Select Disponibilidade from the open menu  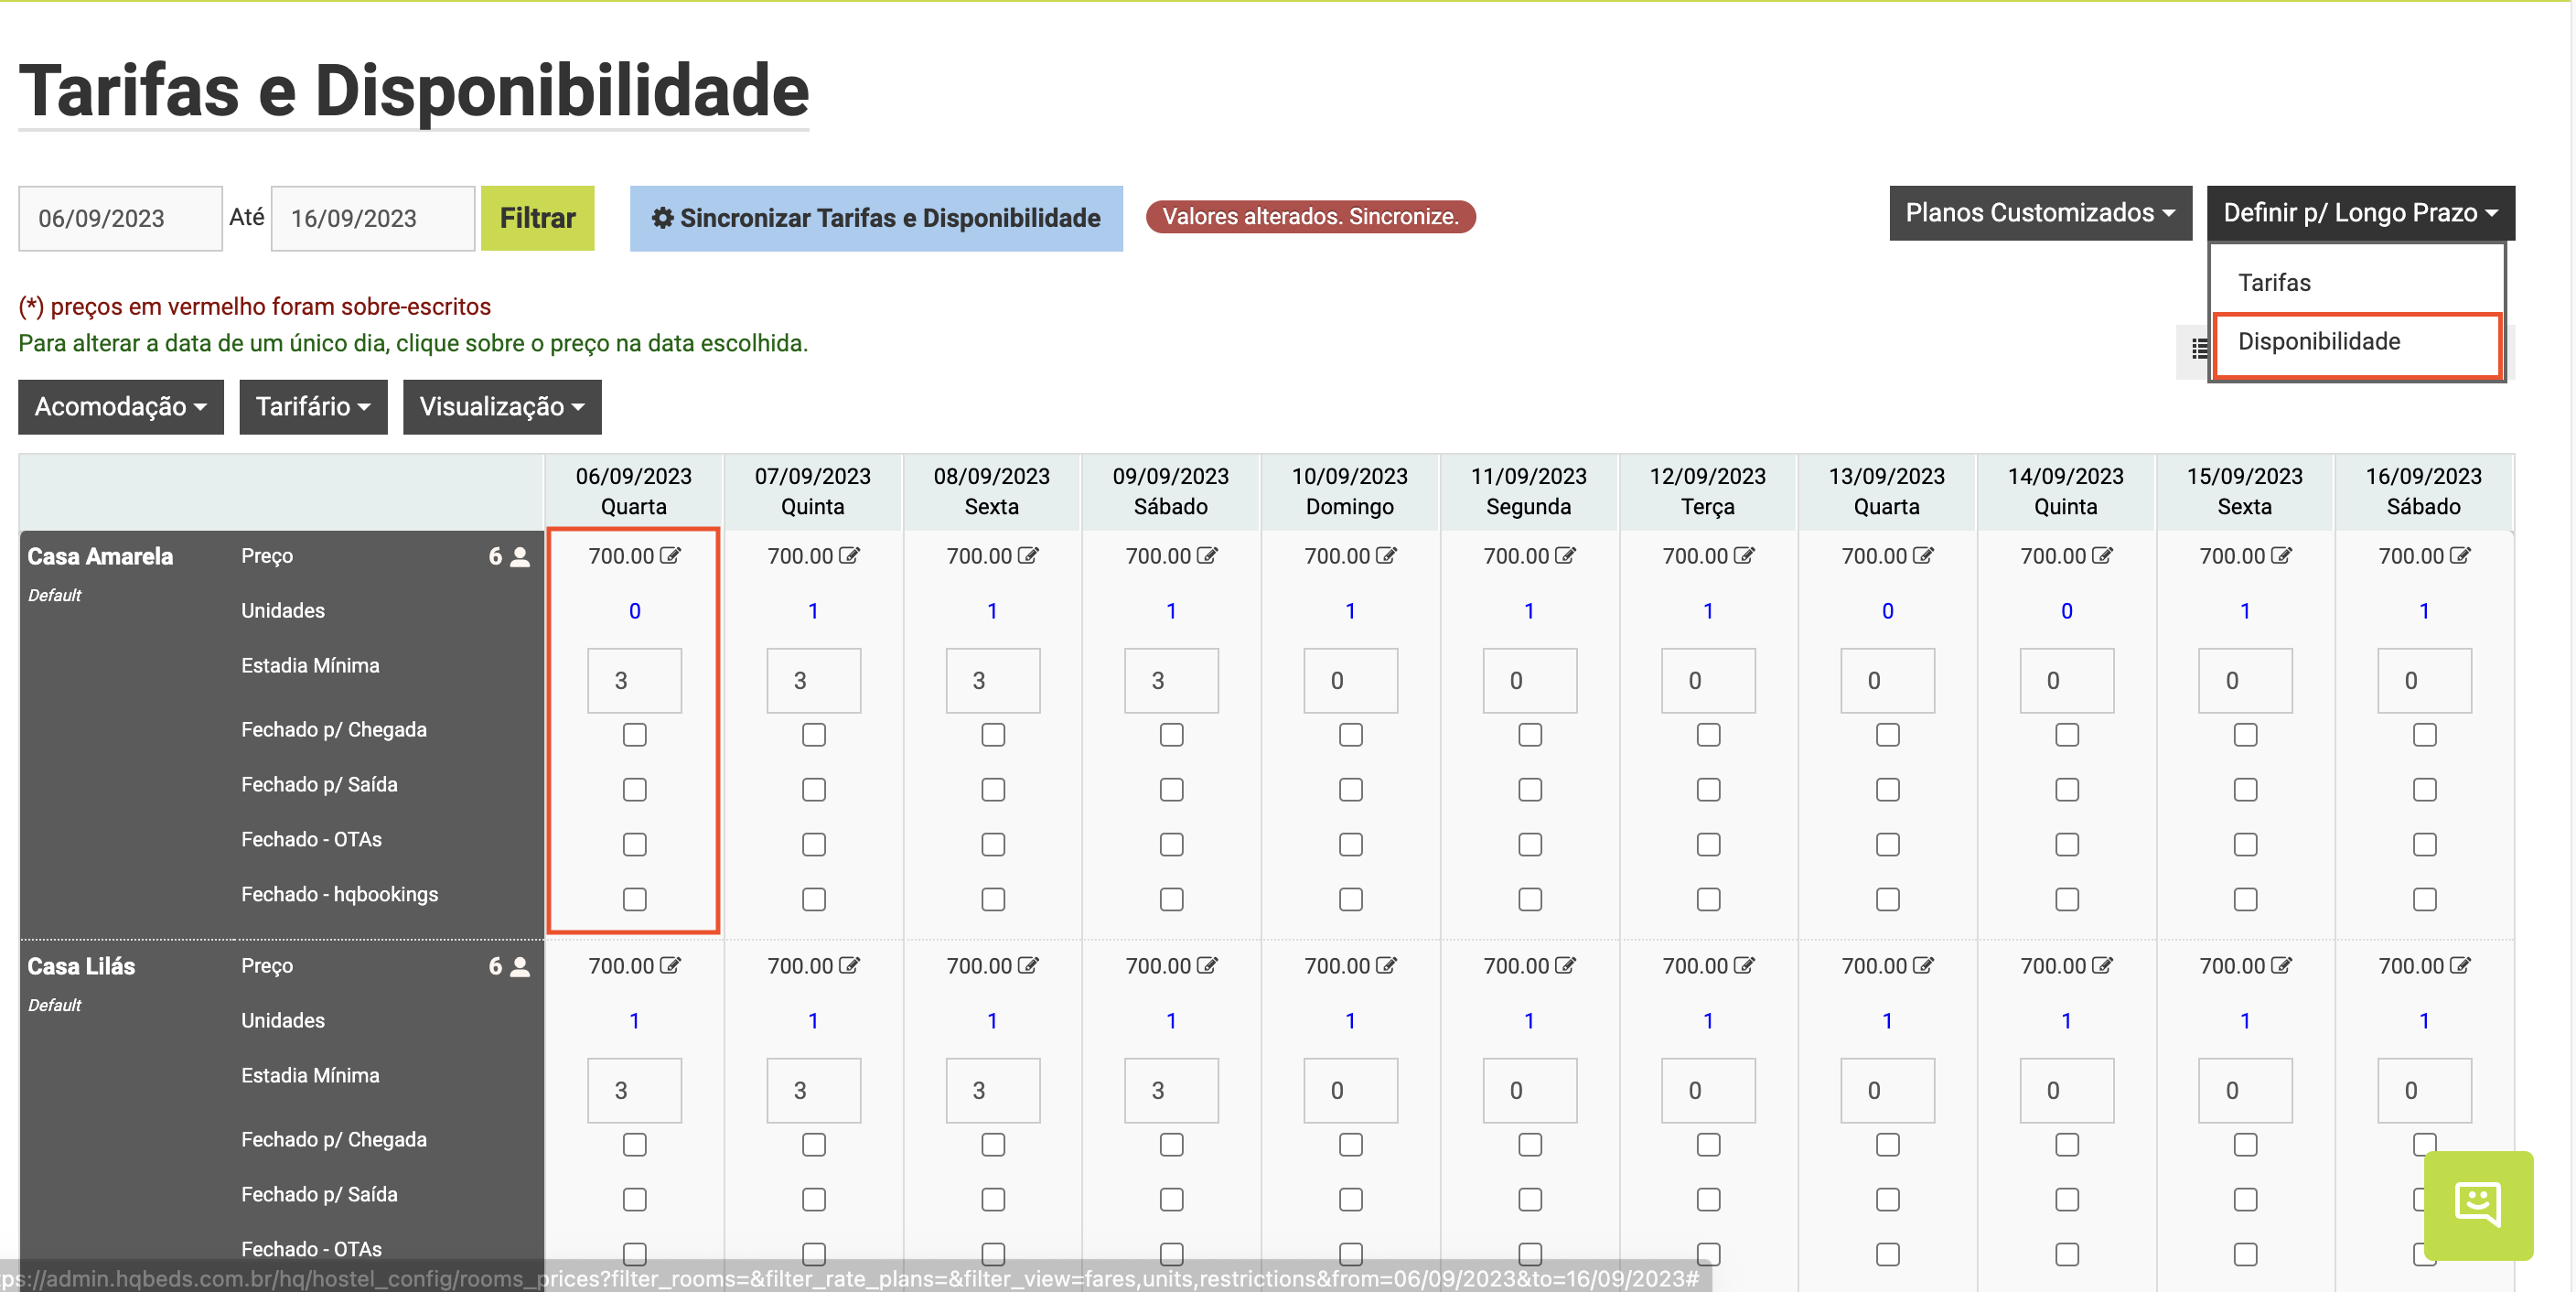coord(2319,342)
